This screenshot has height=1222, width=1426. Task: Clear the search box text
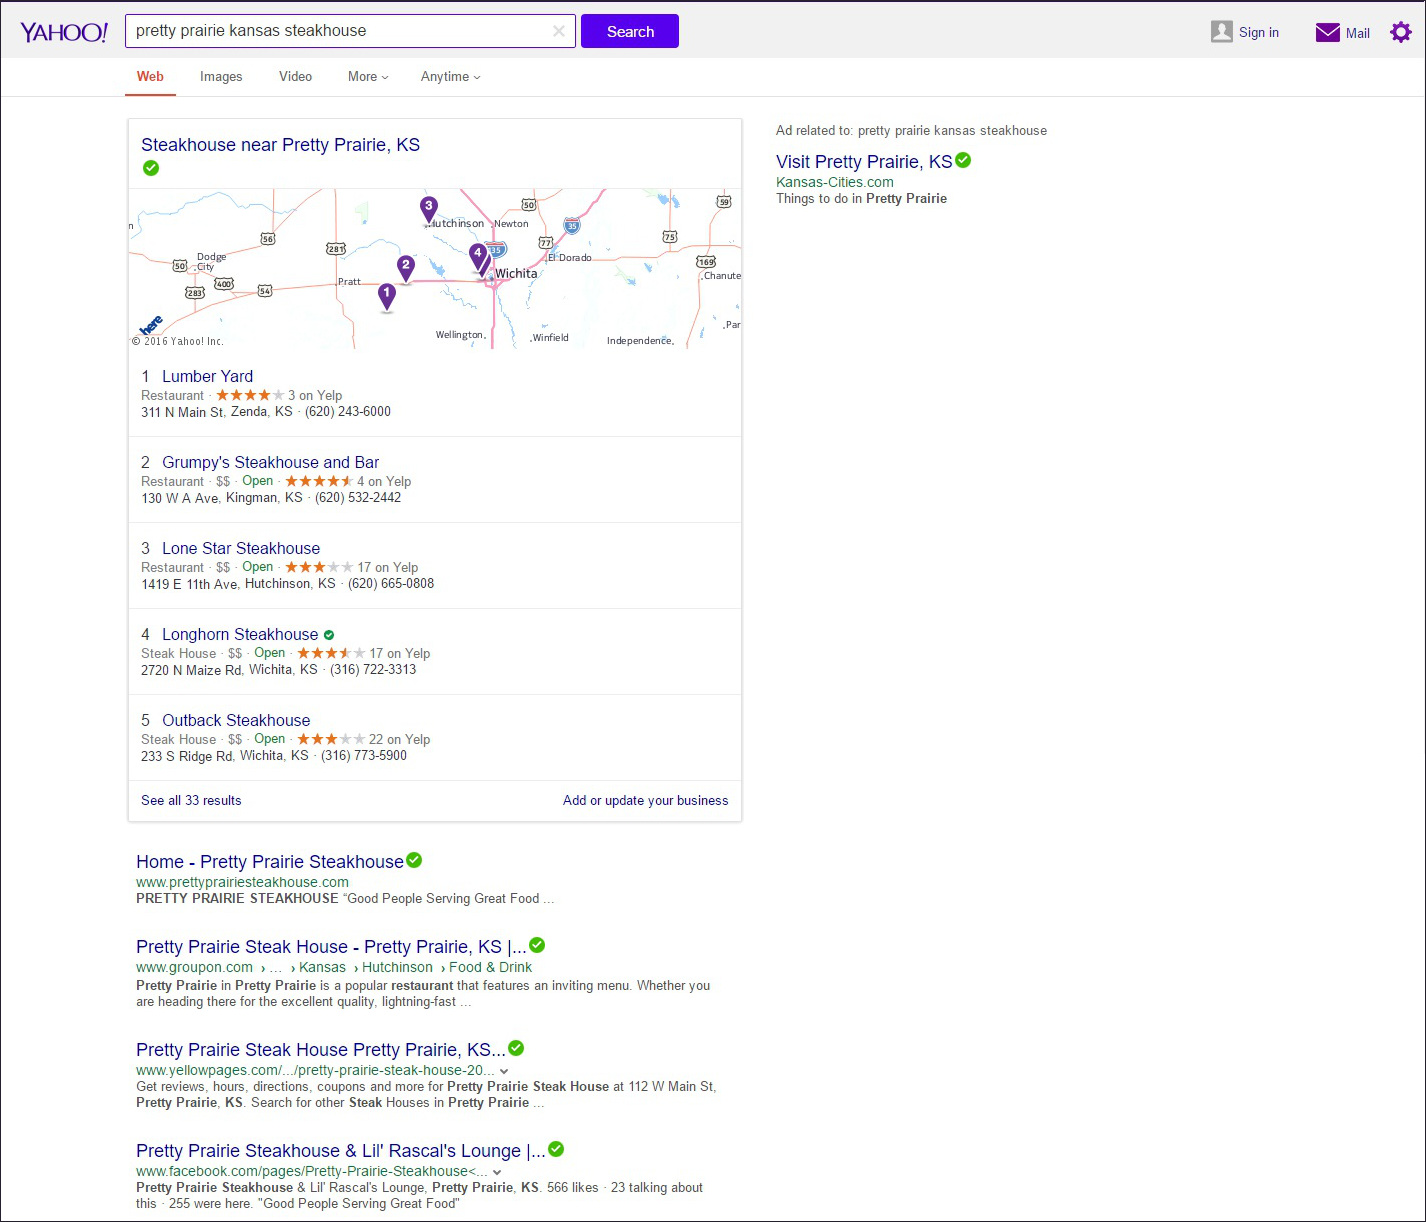point(558,31)
